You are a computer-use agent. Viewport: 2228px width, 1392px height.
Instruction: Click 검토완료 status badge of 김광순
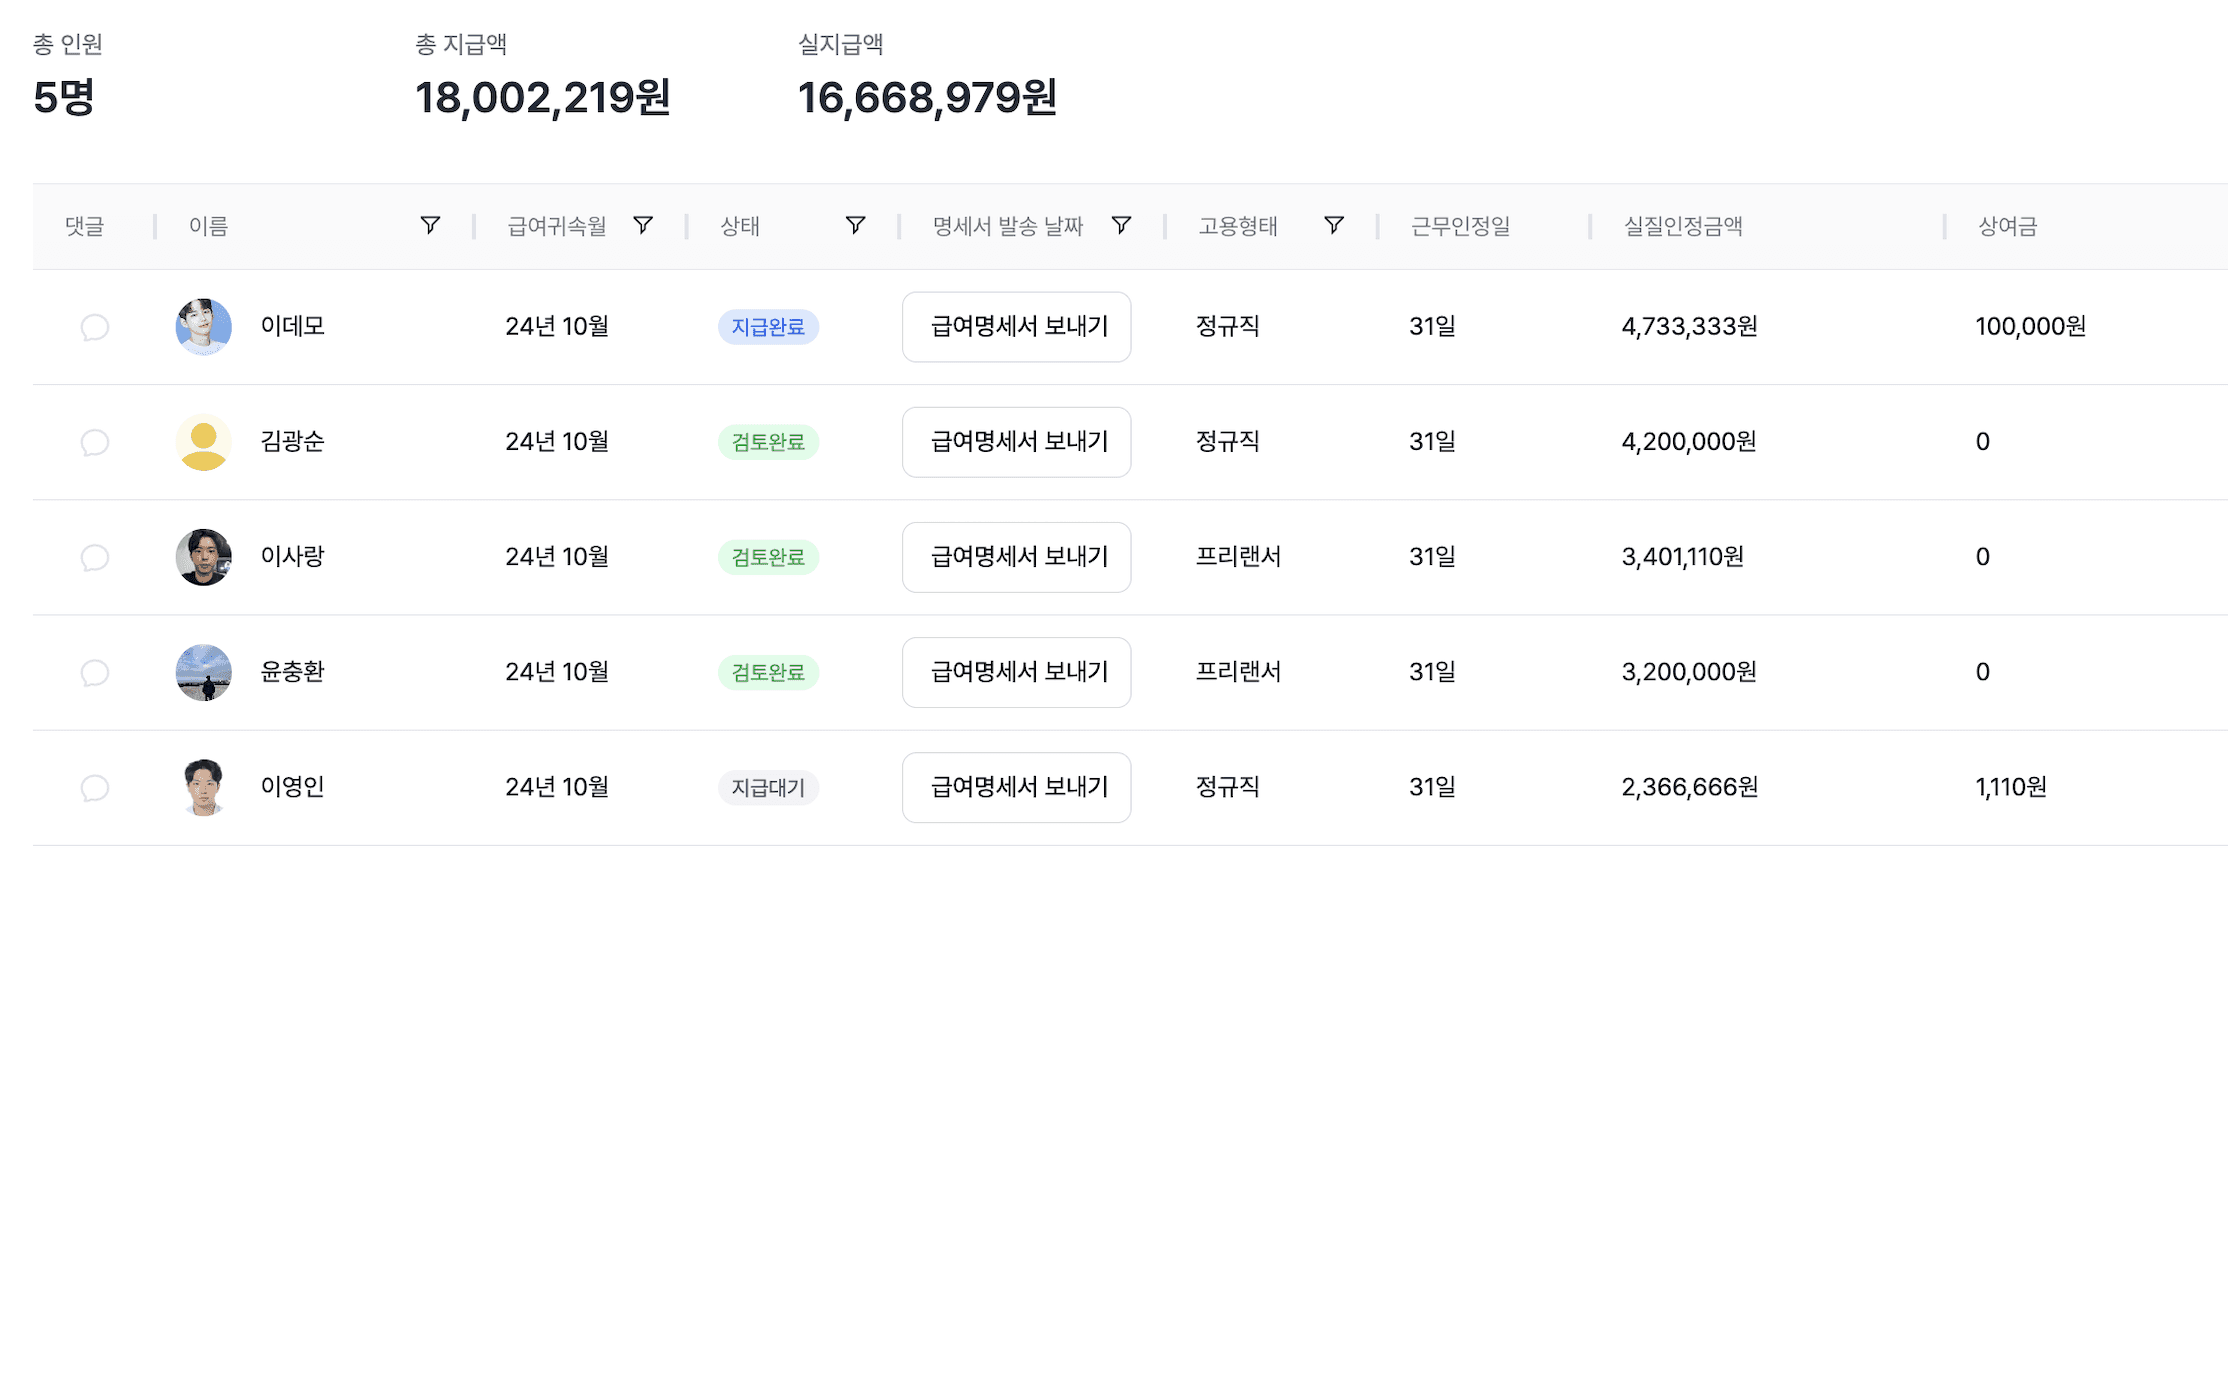768,442
